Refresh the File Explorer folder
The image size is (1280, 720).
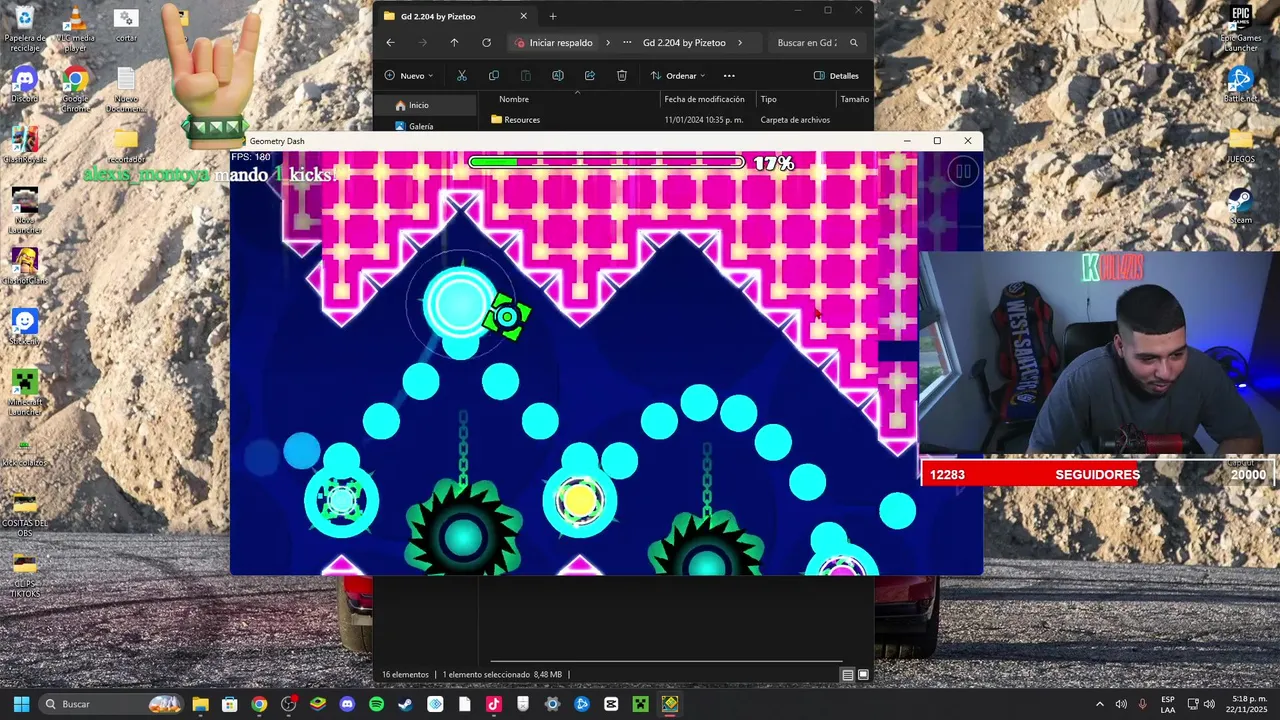coord(486,43)
